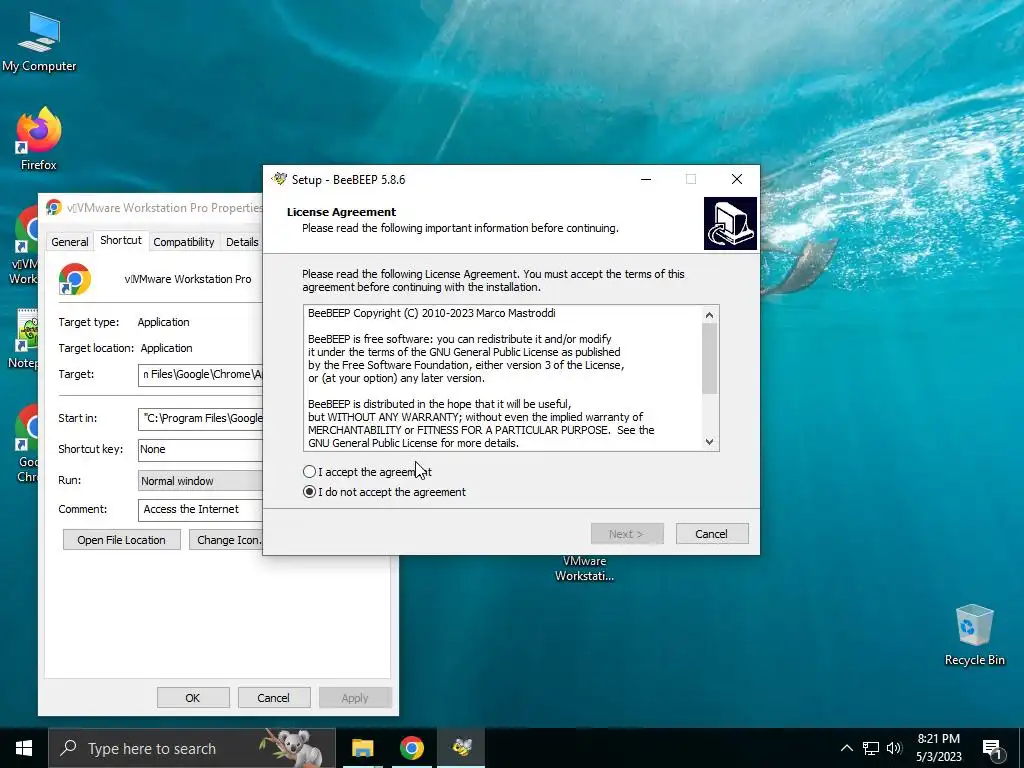
Task: Open My Computer desktop icon
Action: [39, 42]
